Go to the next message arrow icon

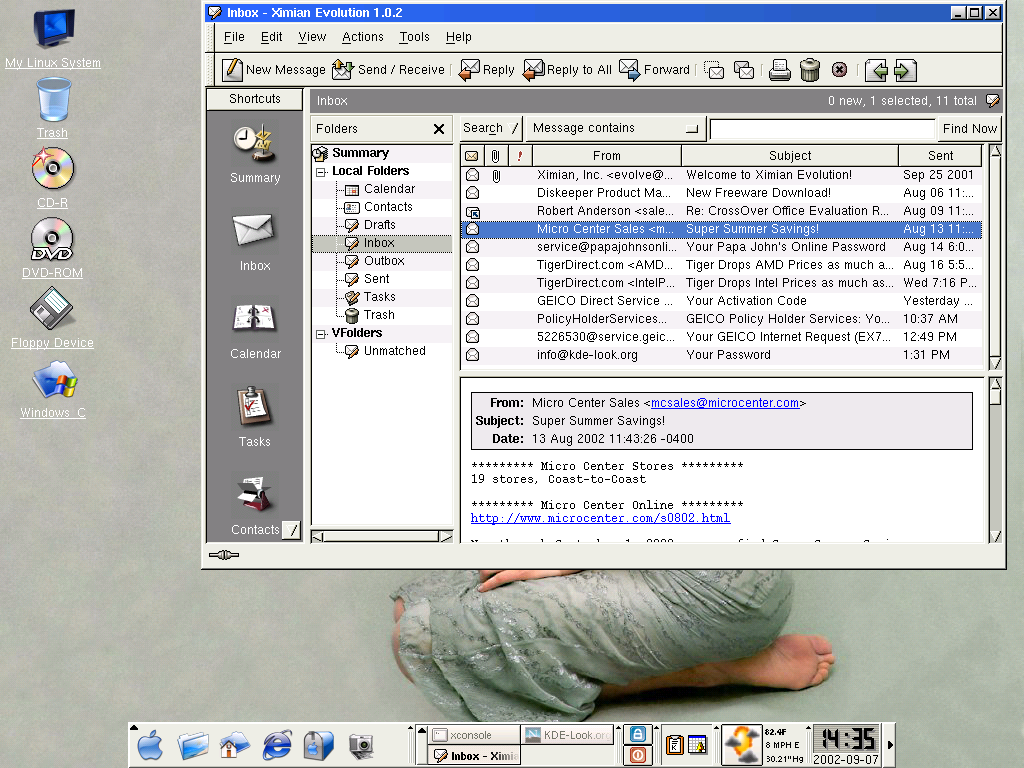(904, 70)
